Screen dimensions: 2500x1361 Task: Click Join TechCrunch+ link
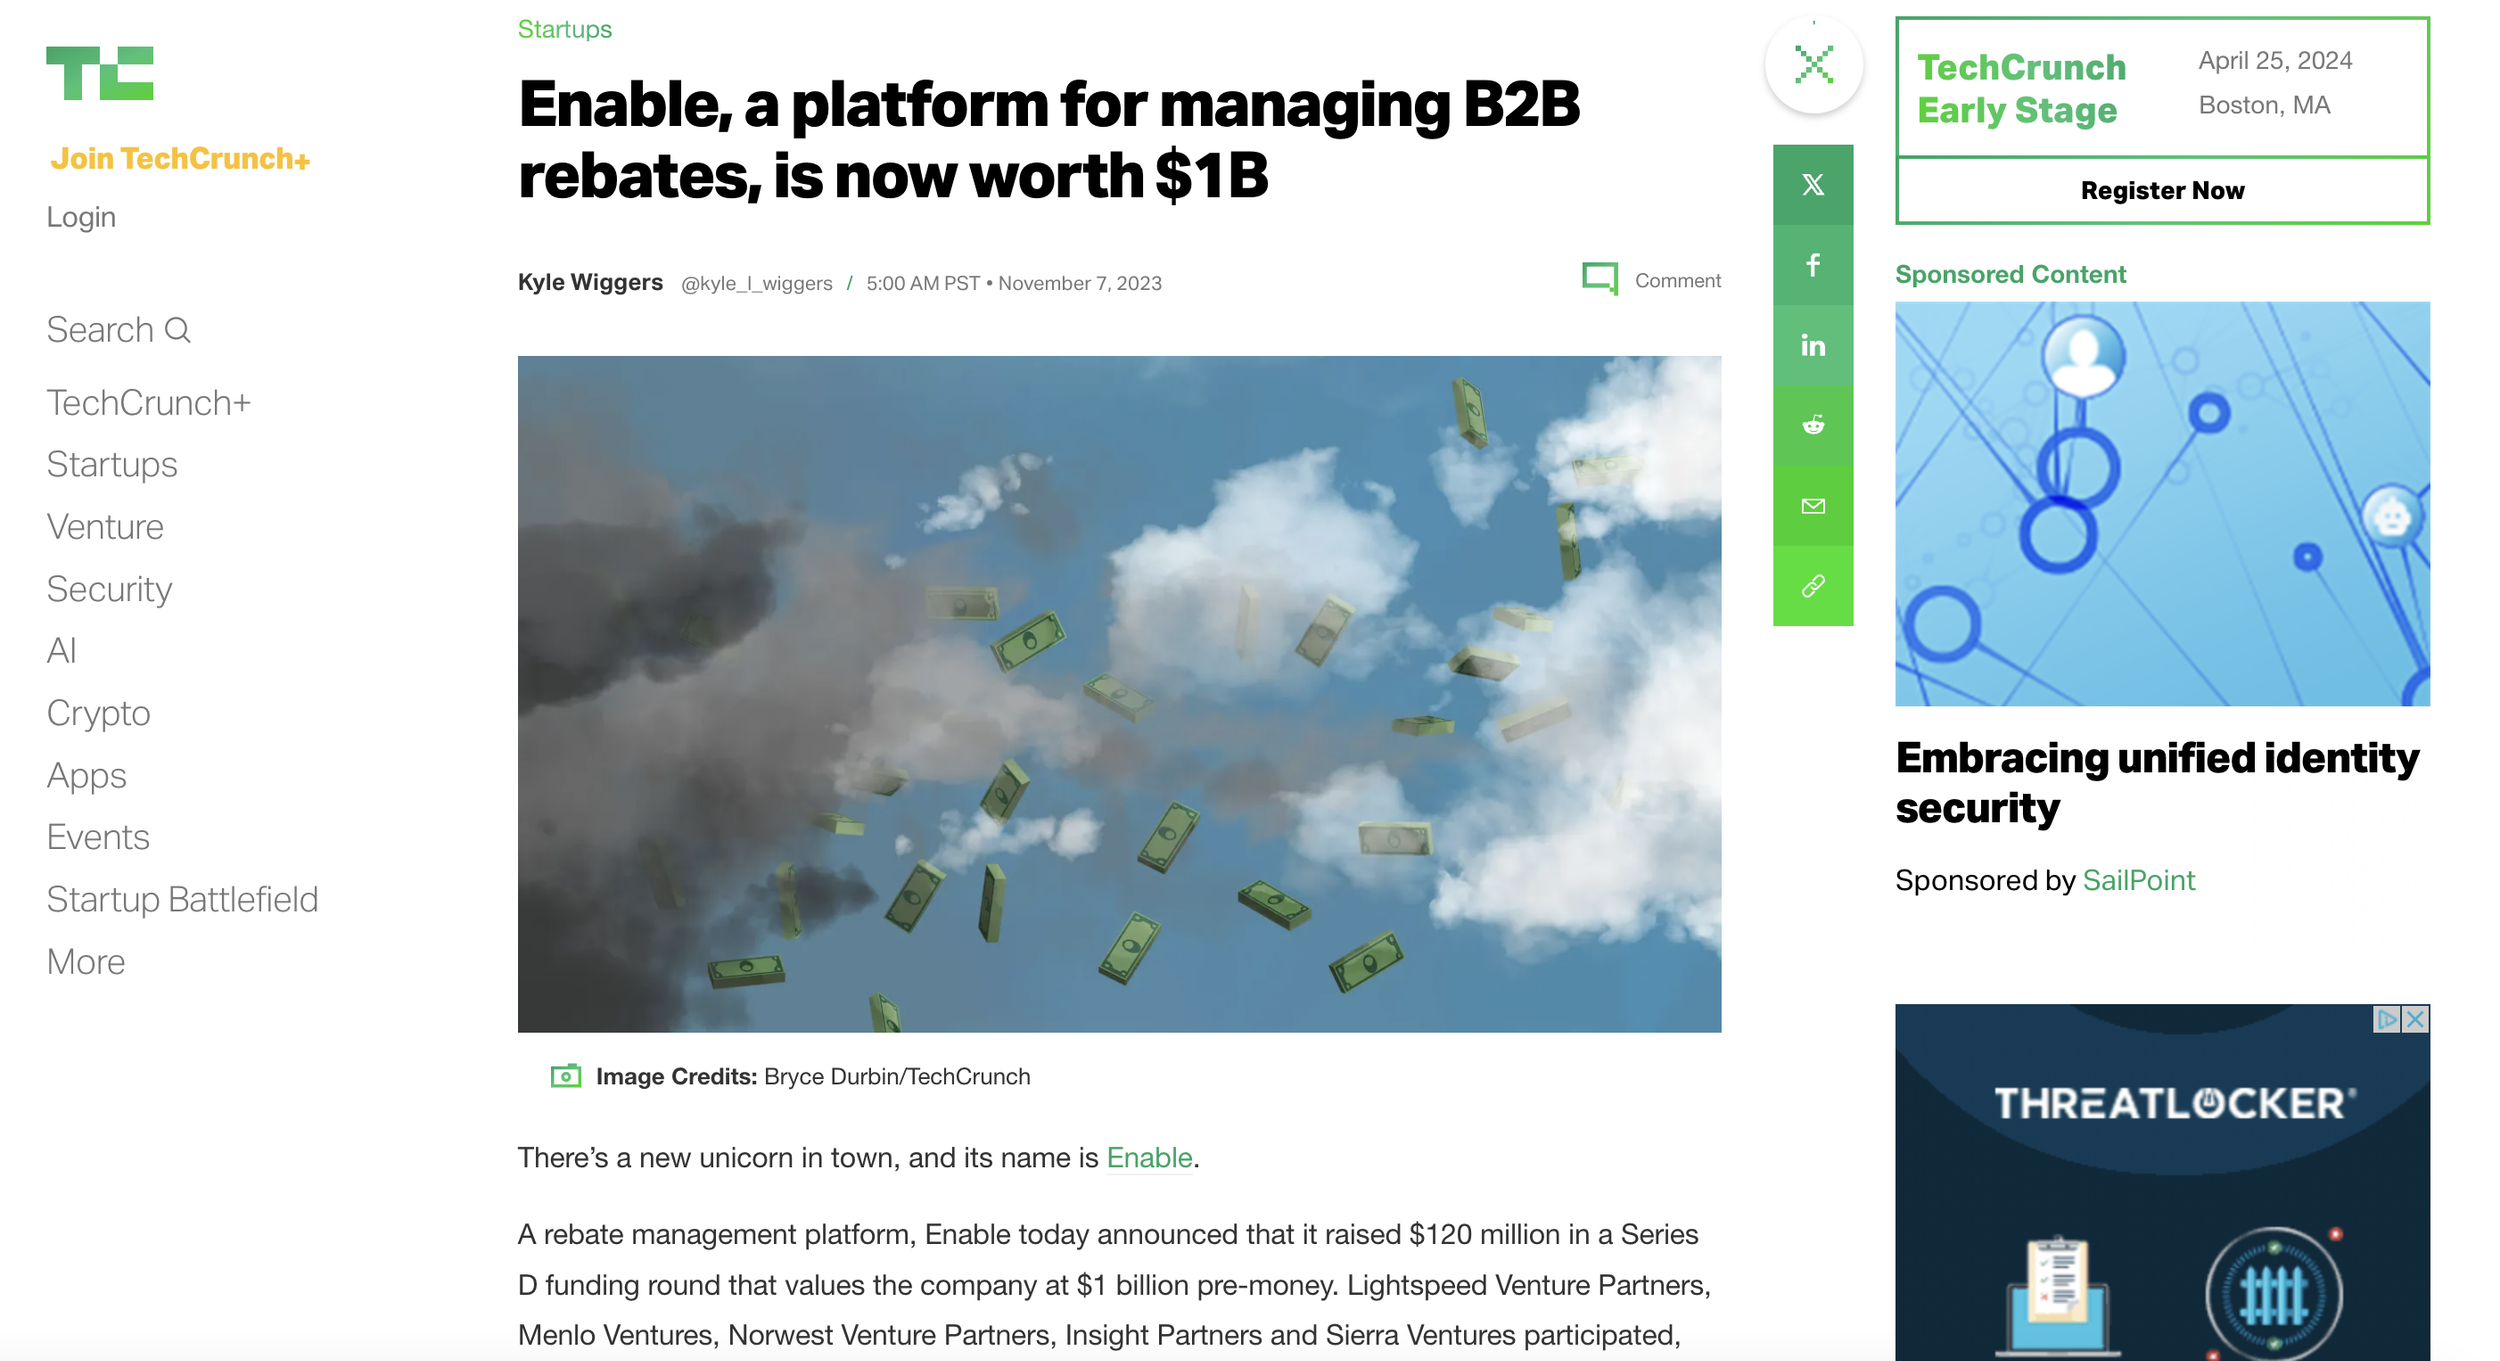(x=180, y=159)
